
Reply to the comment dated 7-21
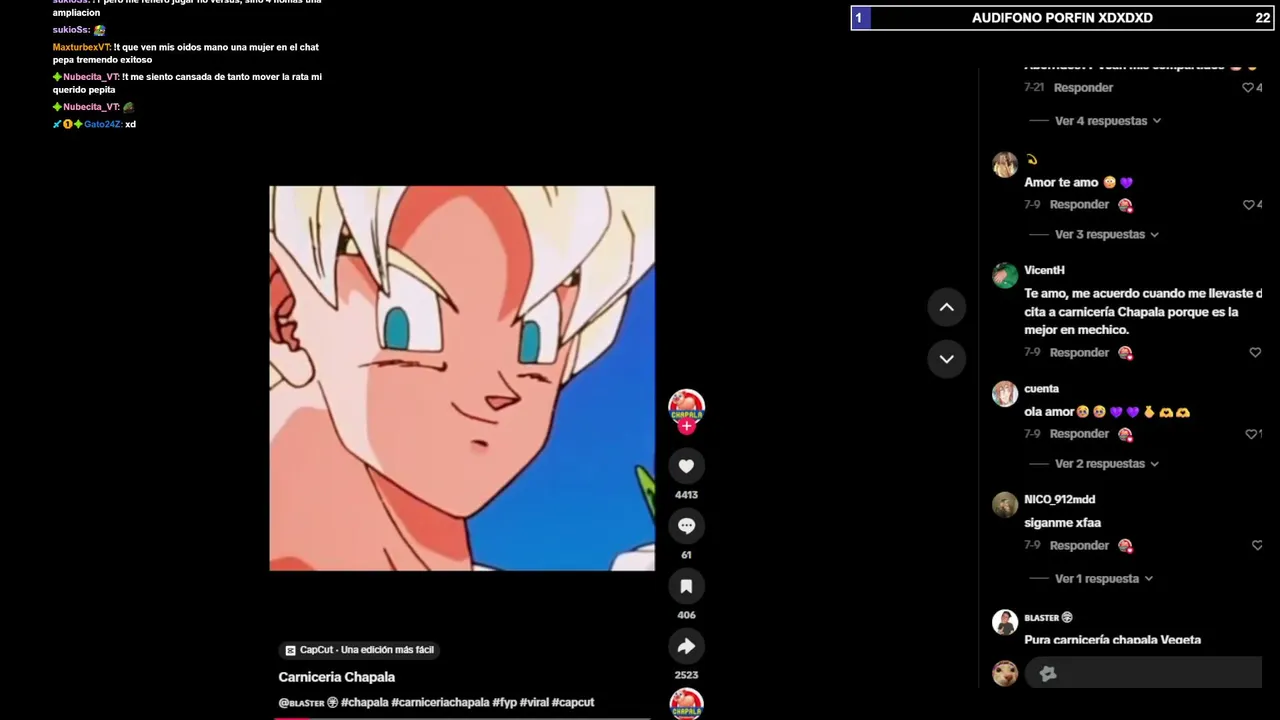1083,88
